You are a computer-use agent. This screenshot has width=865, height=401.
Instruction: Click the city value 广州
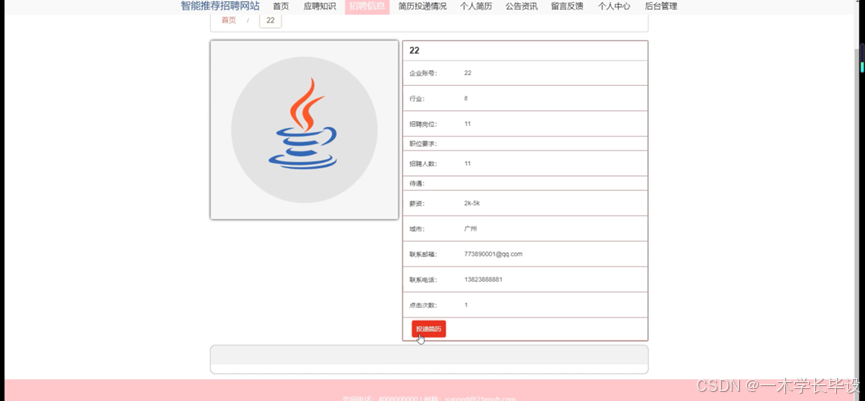471,229
